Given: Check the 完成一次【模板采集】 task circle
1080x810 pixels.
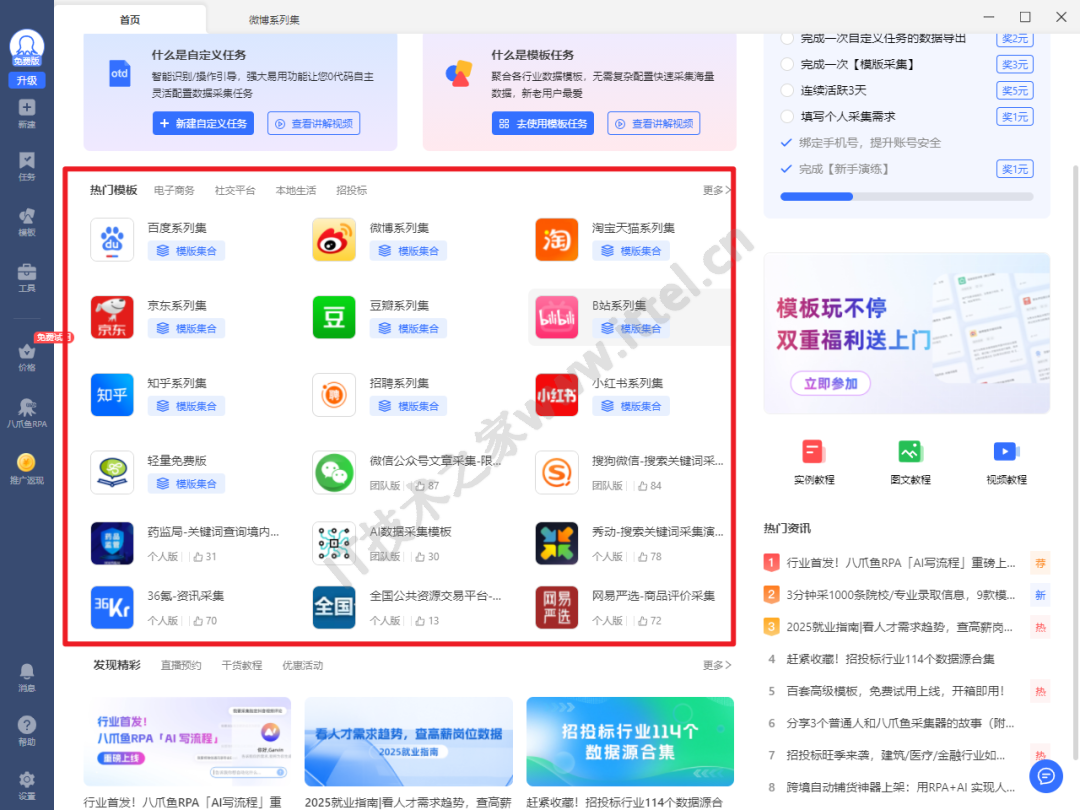Looking at the screenshot, I should tap(787, 64).
